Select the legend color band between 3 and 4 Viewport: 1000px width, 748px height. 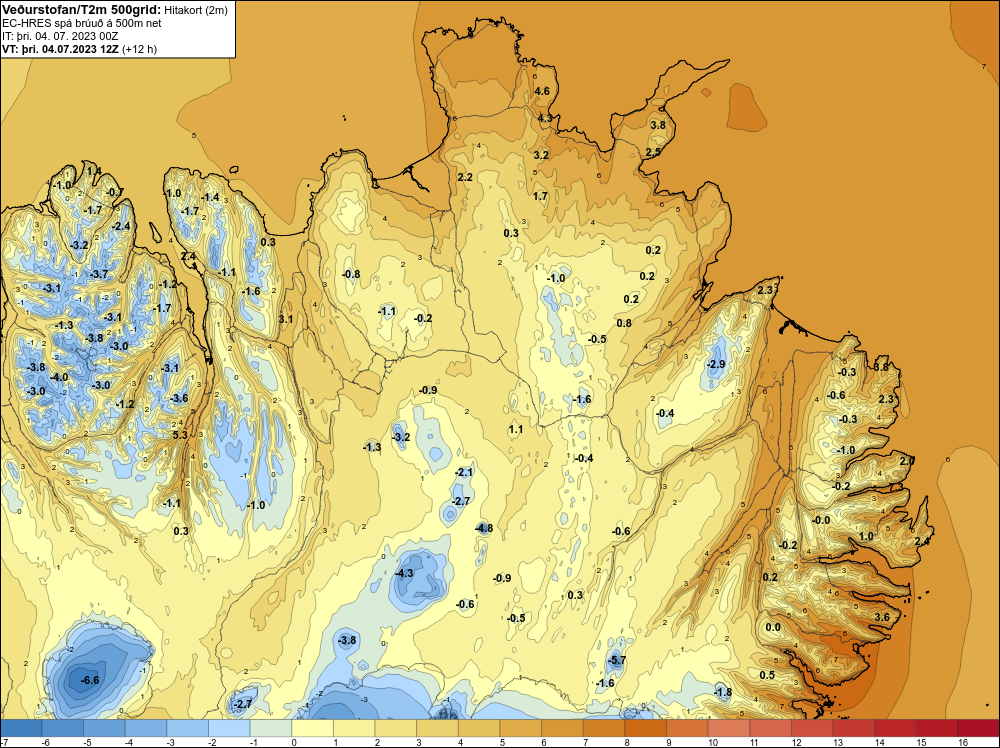438,728
